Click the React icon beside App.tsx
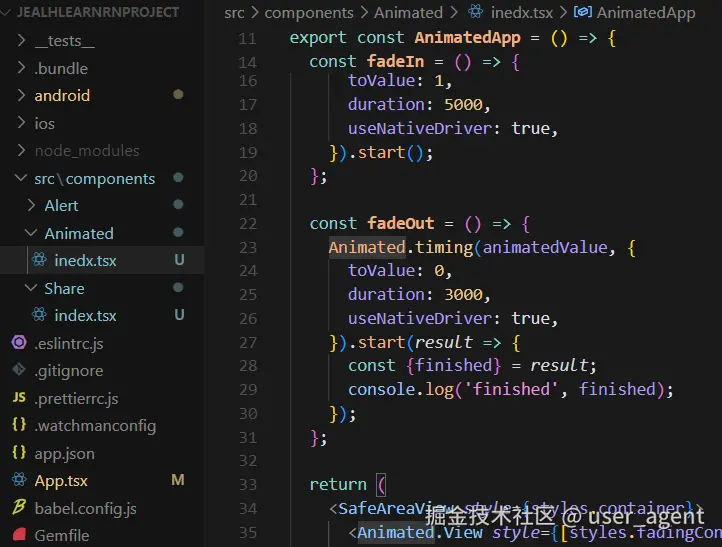The image size is (722, 547). [x=19, y=480]
